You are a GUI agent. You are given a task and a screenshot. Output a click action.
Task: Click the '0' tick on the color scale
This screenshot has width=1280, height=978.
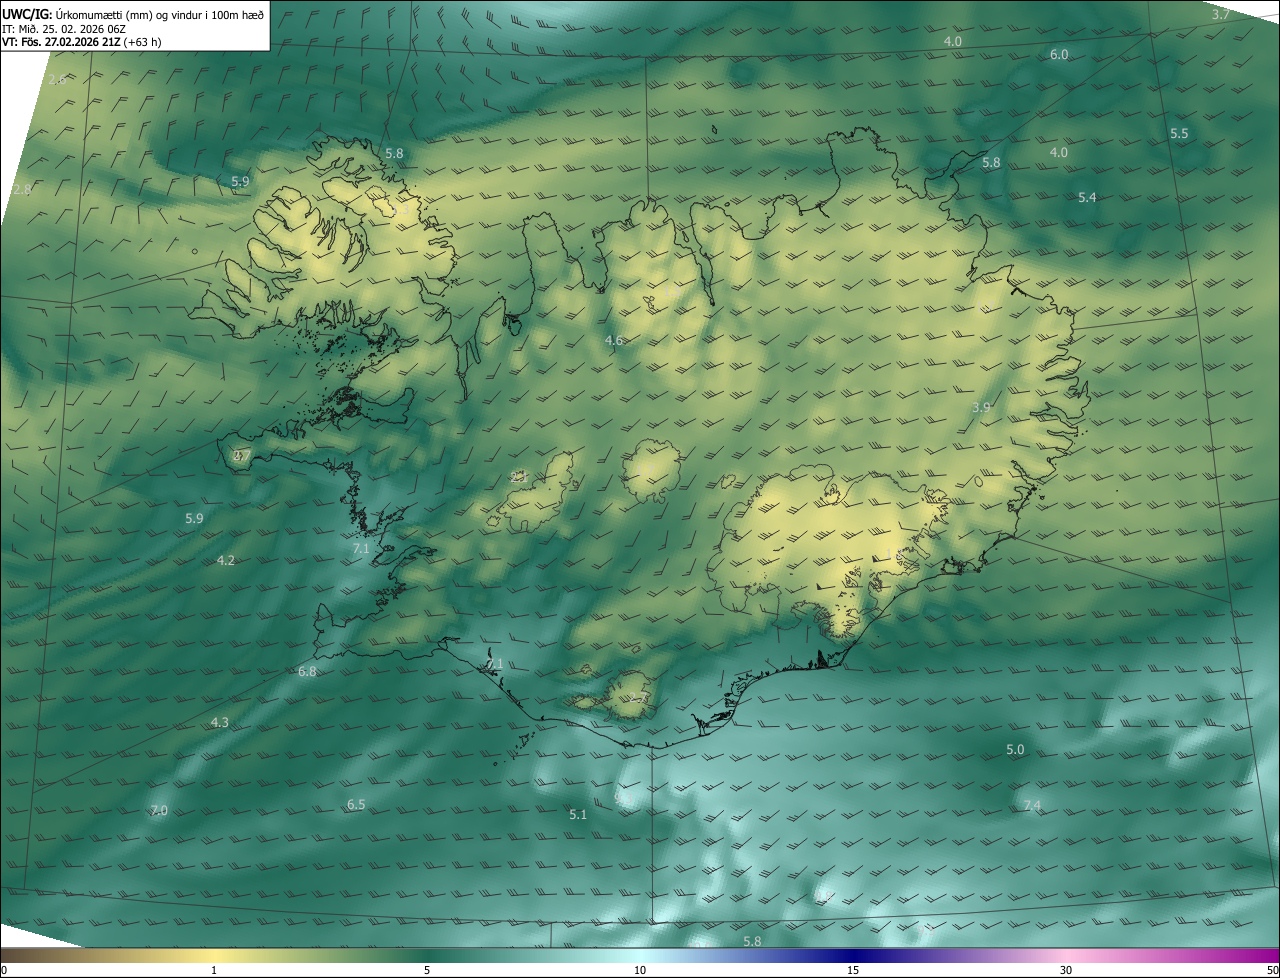tap(4, 970)
